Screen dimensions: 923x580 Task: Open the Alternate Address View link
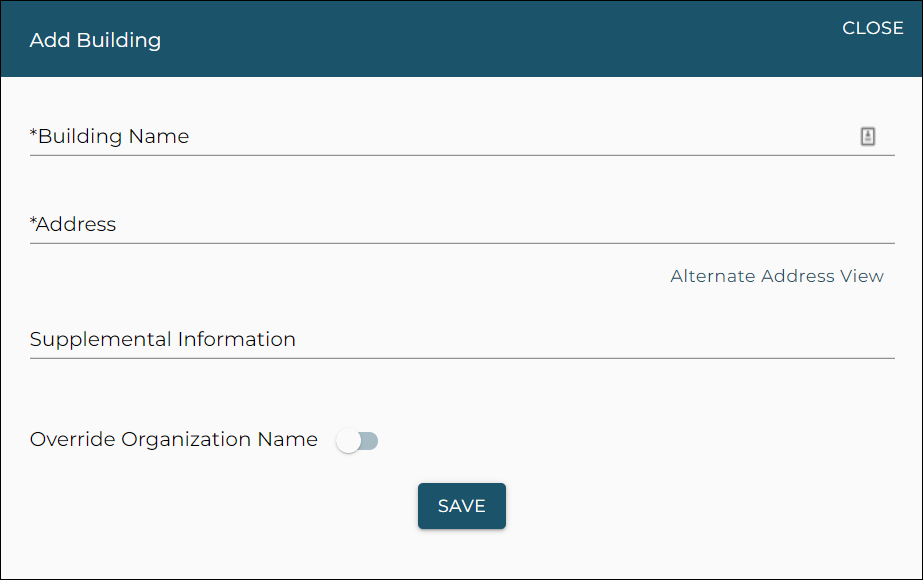tap(776, 276)
